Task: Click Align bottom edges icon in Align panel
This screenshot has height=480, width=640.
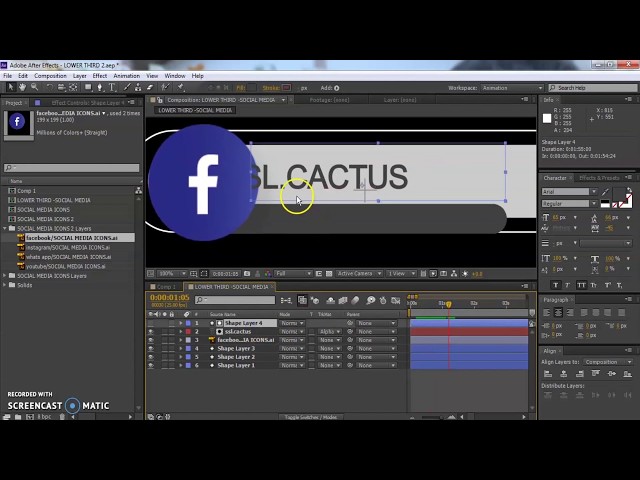Action: [627, 373]
